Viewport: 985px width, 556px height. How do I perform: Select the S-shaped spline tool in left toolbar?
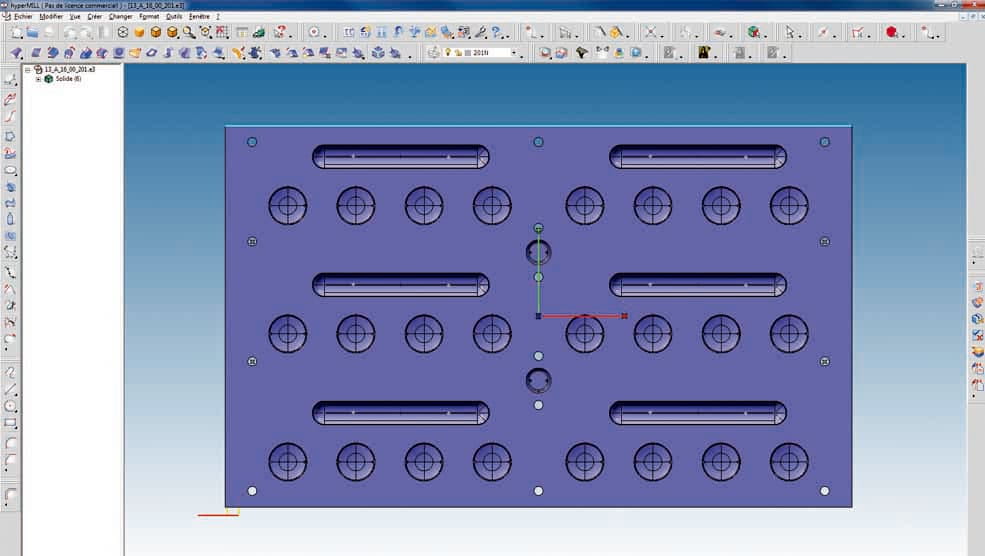click(10, 373)
